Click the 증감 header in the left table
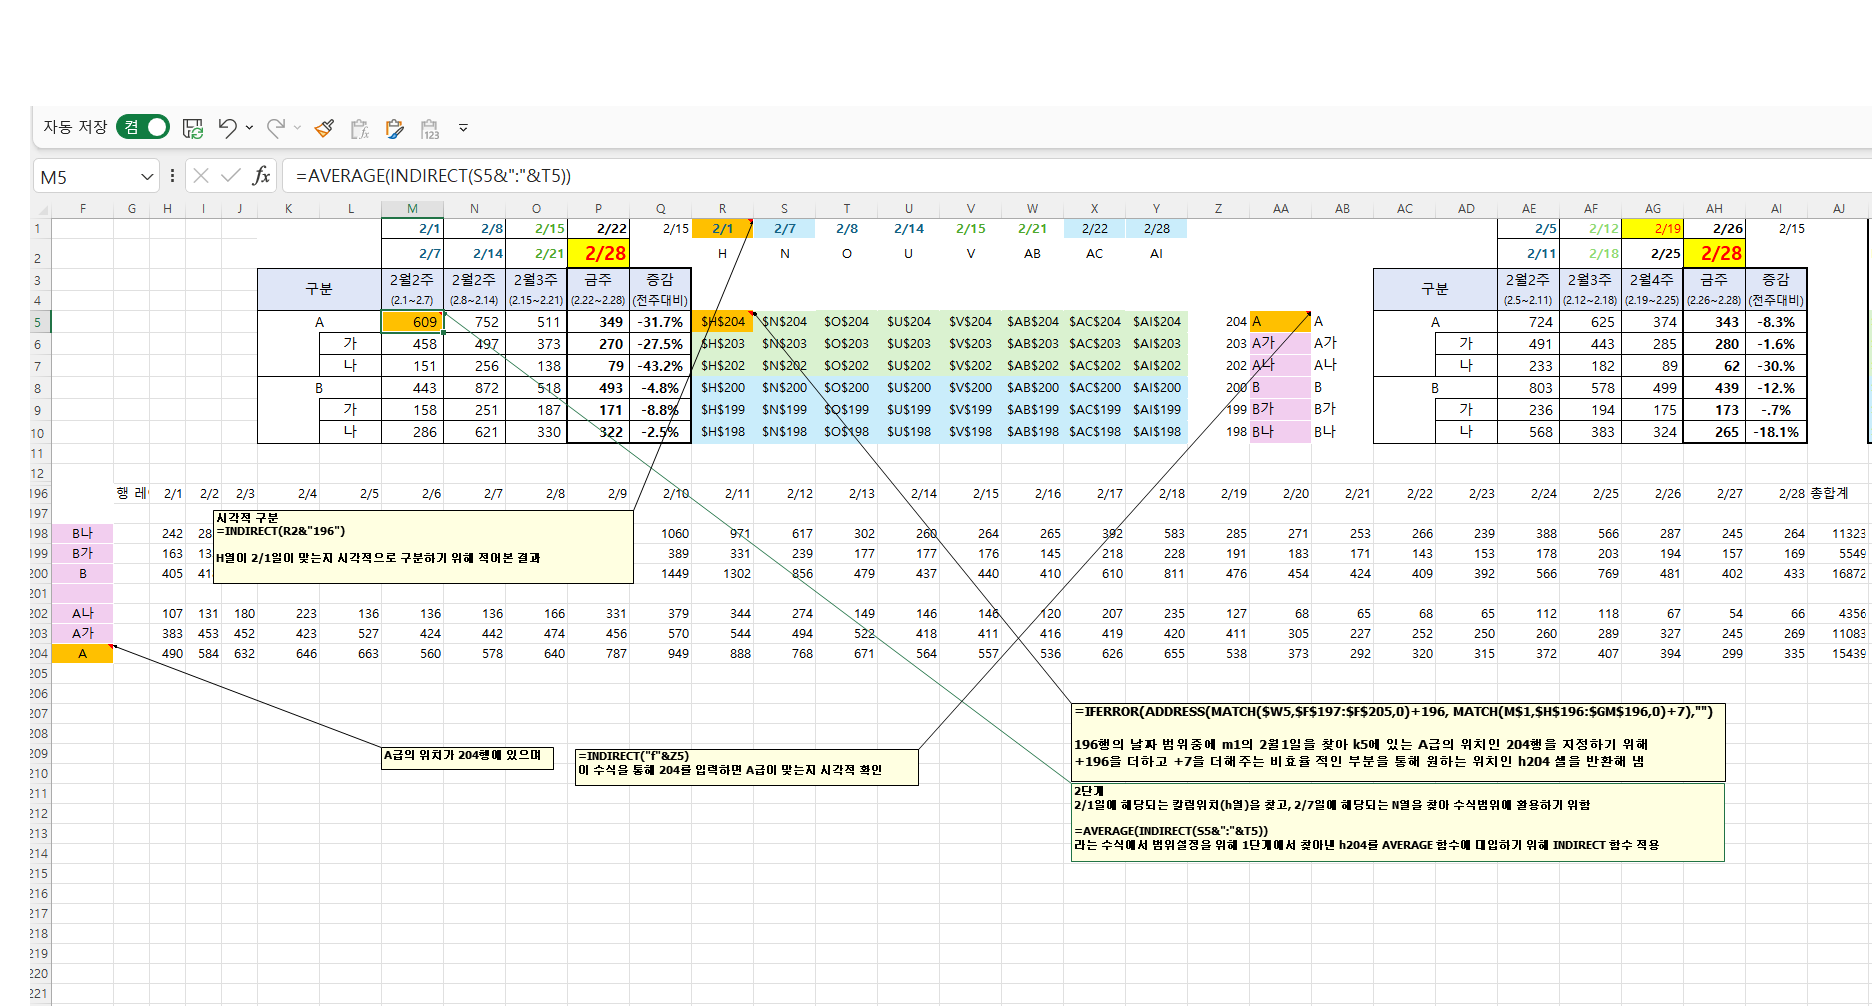The height and width of the screenshot is (1006, 1872). tap(660, 289)
